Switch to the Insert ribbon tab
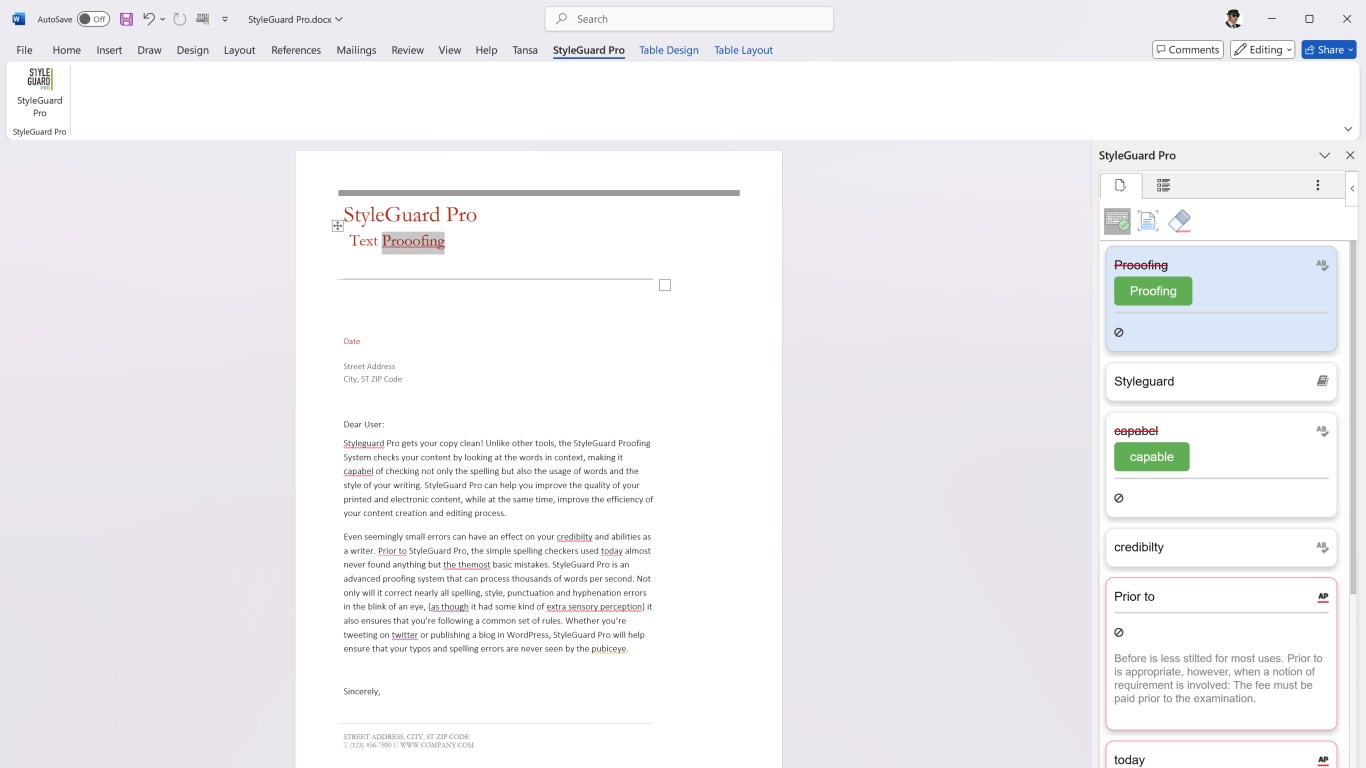This screenshot has width=1366, height=768. tap(109, 50)
